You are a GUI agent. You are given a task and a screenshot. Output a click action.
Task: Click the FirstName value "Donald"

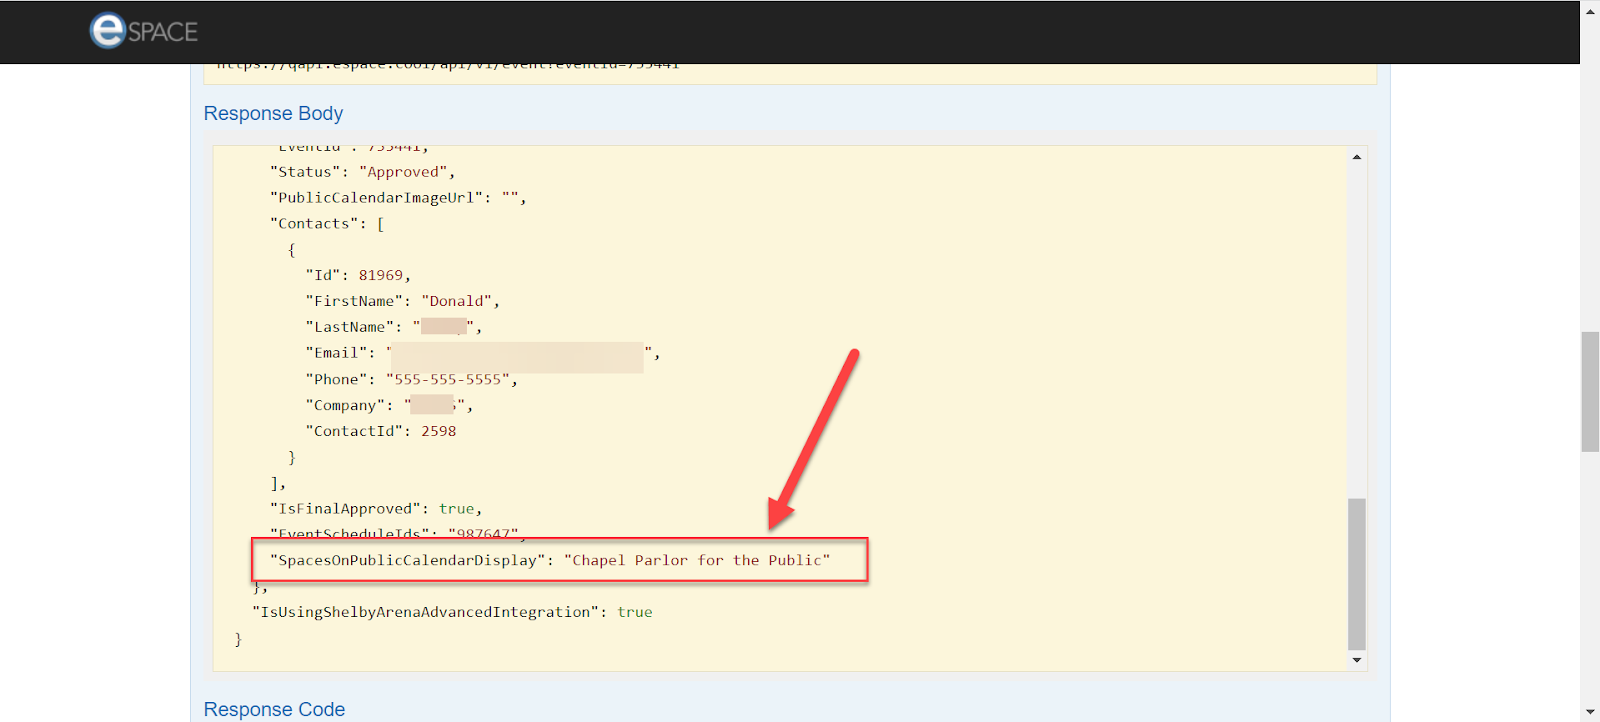coord(456,301)
